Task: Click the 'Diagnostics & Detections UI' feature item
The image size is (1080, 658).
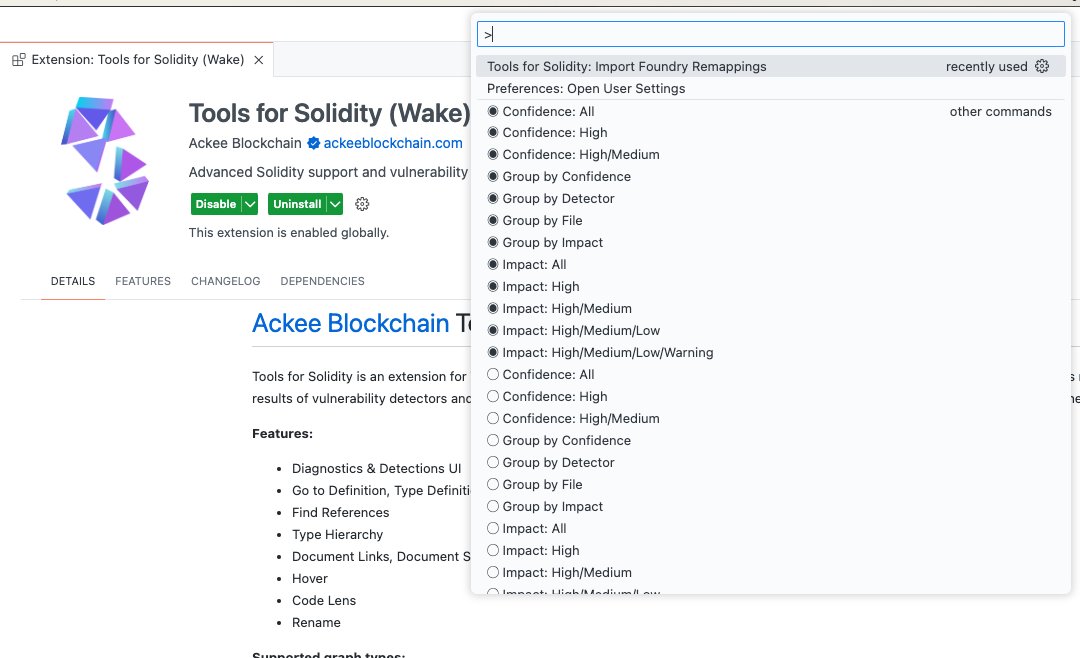Action: pyautogui.click(x=377, y=469)
